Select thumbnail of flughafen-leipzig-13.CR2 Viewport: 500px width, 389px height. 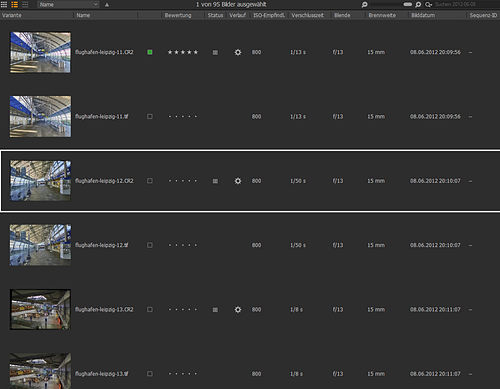40,309
